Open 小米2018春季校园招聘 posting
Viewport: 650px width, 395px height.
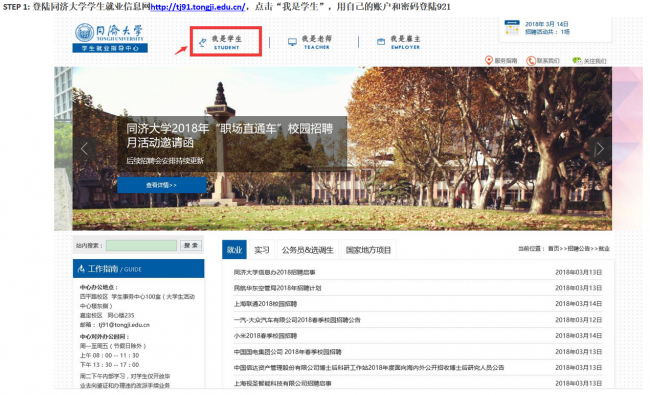point(265,336)
